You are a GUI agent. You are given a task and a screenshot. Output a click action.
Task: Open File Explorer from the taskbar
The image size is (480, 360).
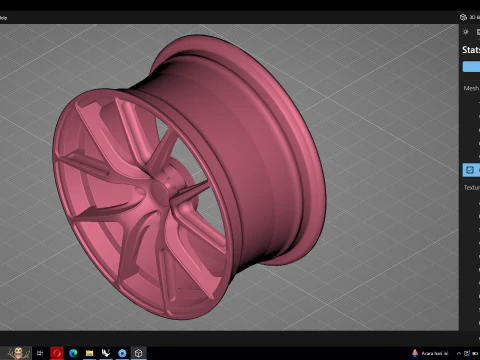pos(89,353)
